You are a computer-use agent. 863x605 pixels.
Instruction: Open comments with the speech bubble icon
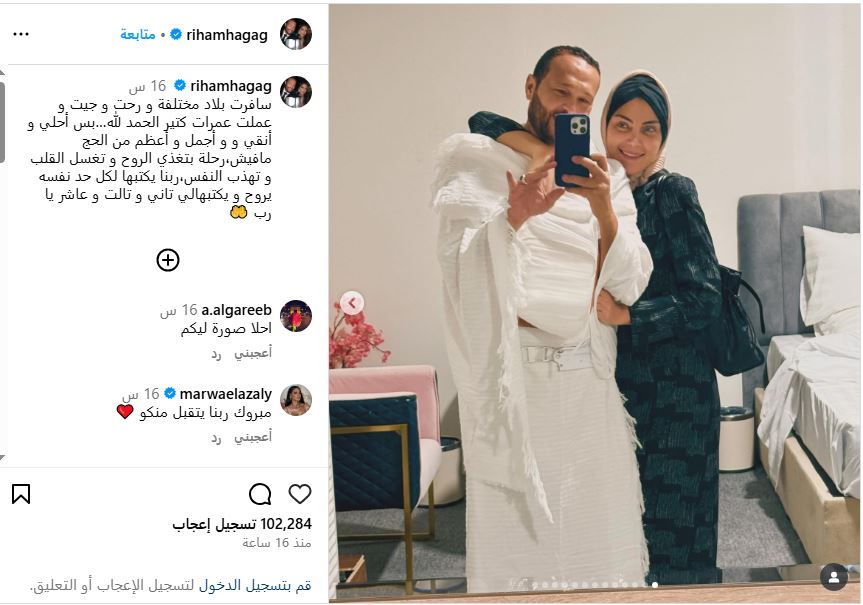click(x=260, y=494)
